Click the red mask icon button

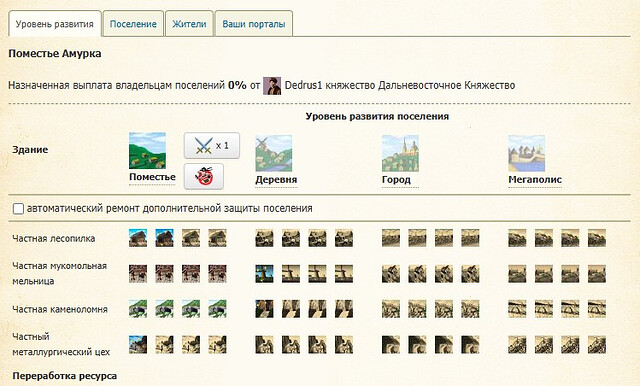coord(204,176)
